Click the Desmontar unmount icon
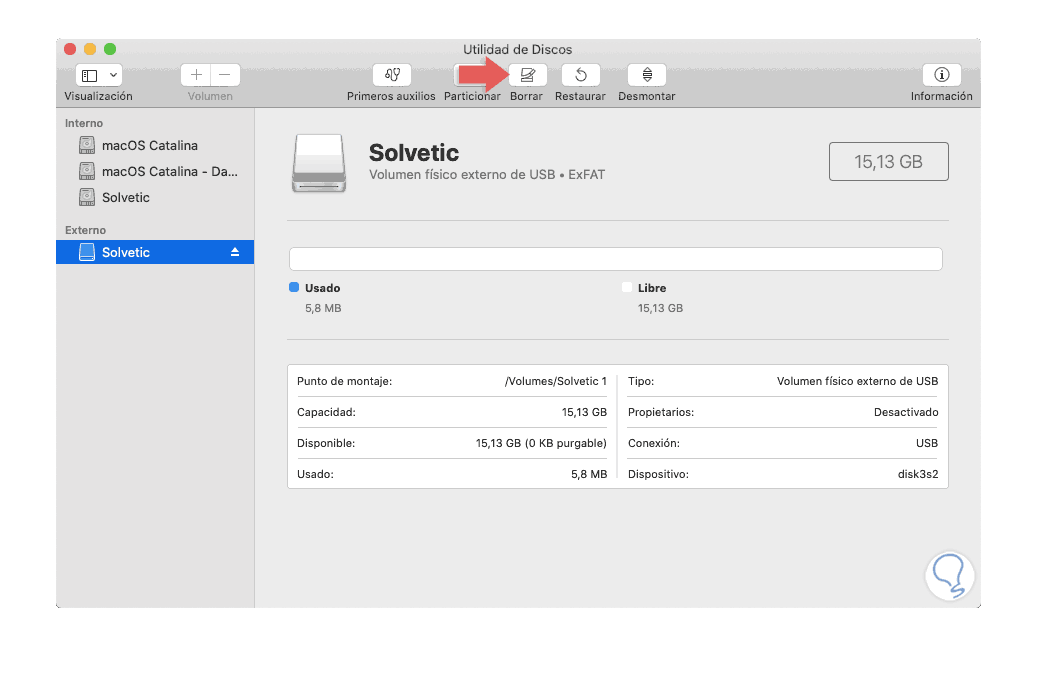1037x682 pixels. (647, 75)
